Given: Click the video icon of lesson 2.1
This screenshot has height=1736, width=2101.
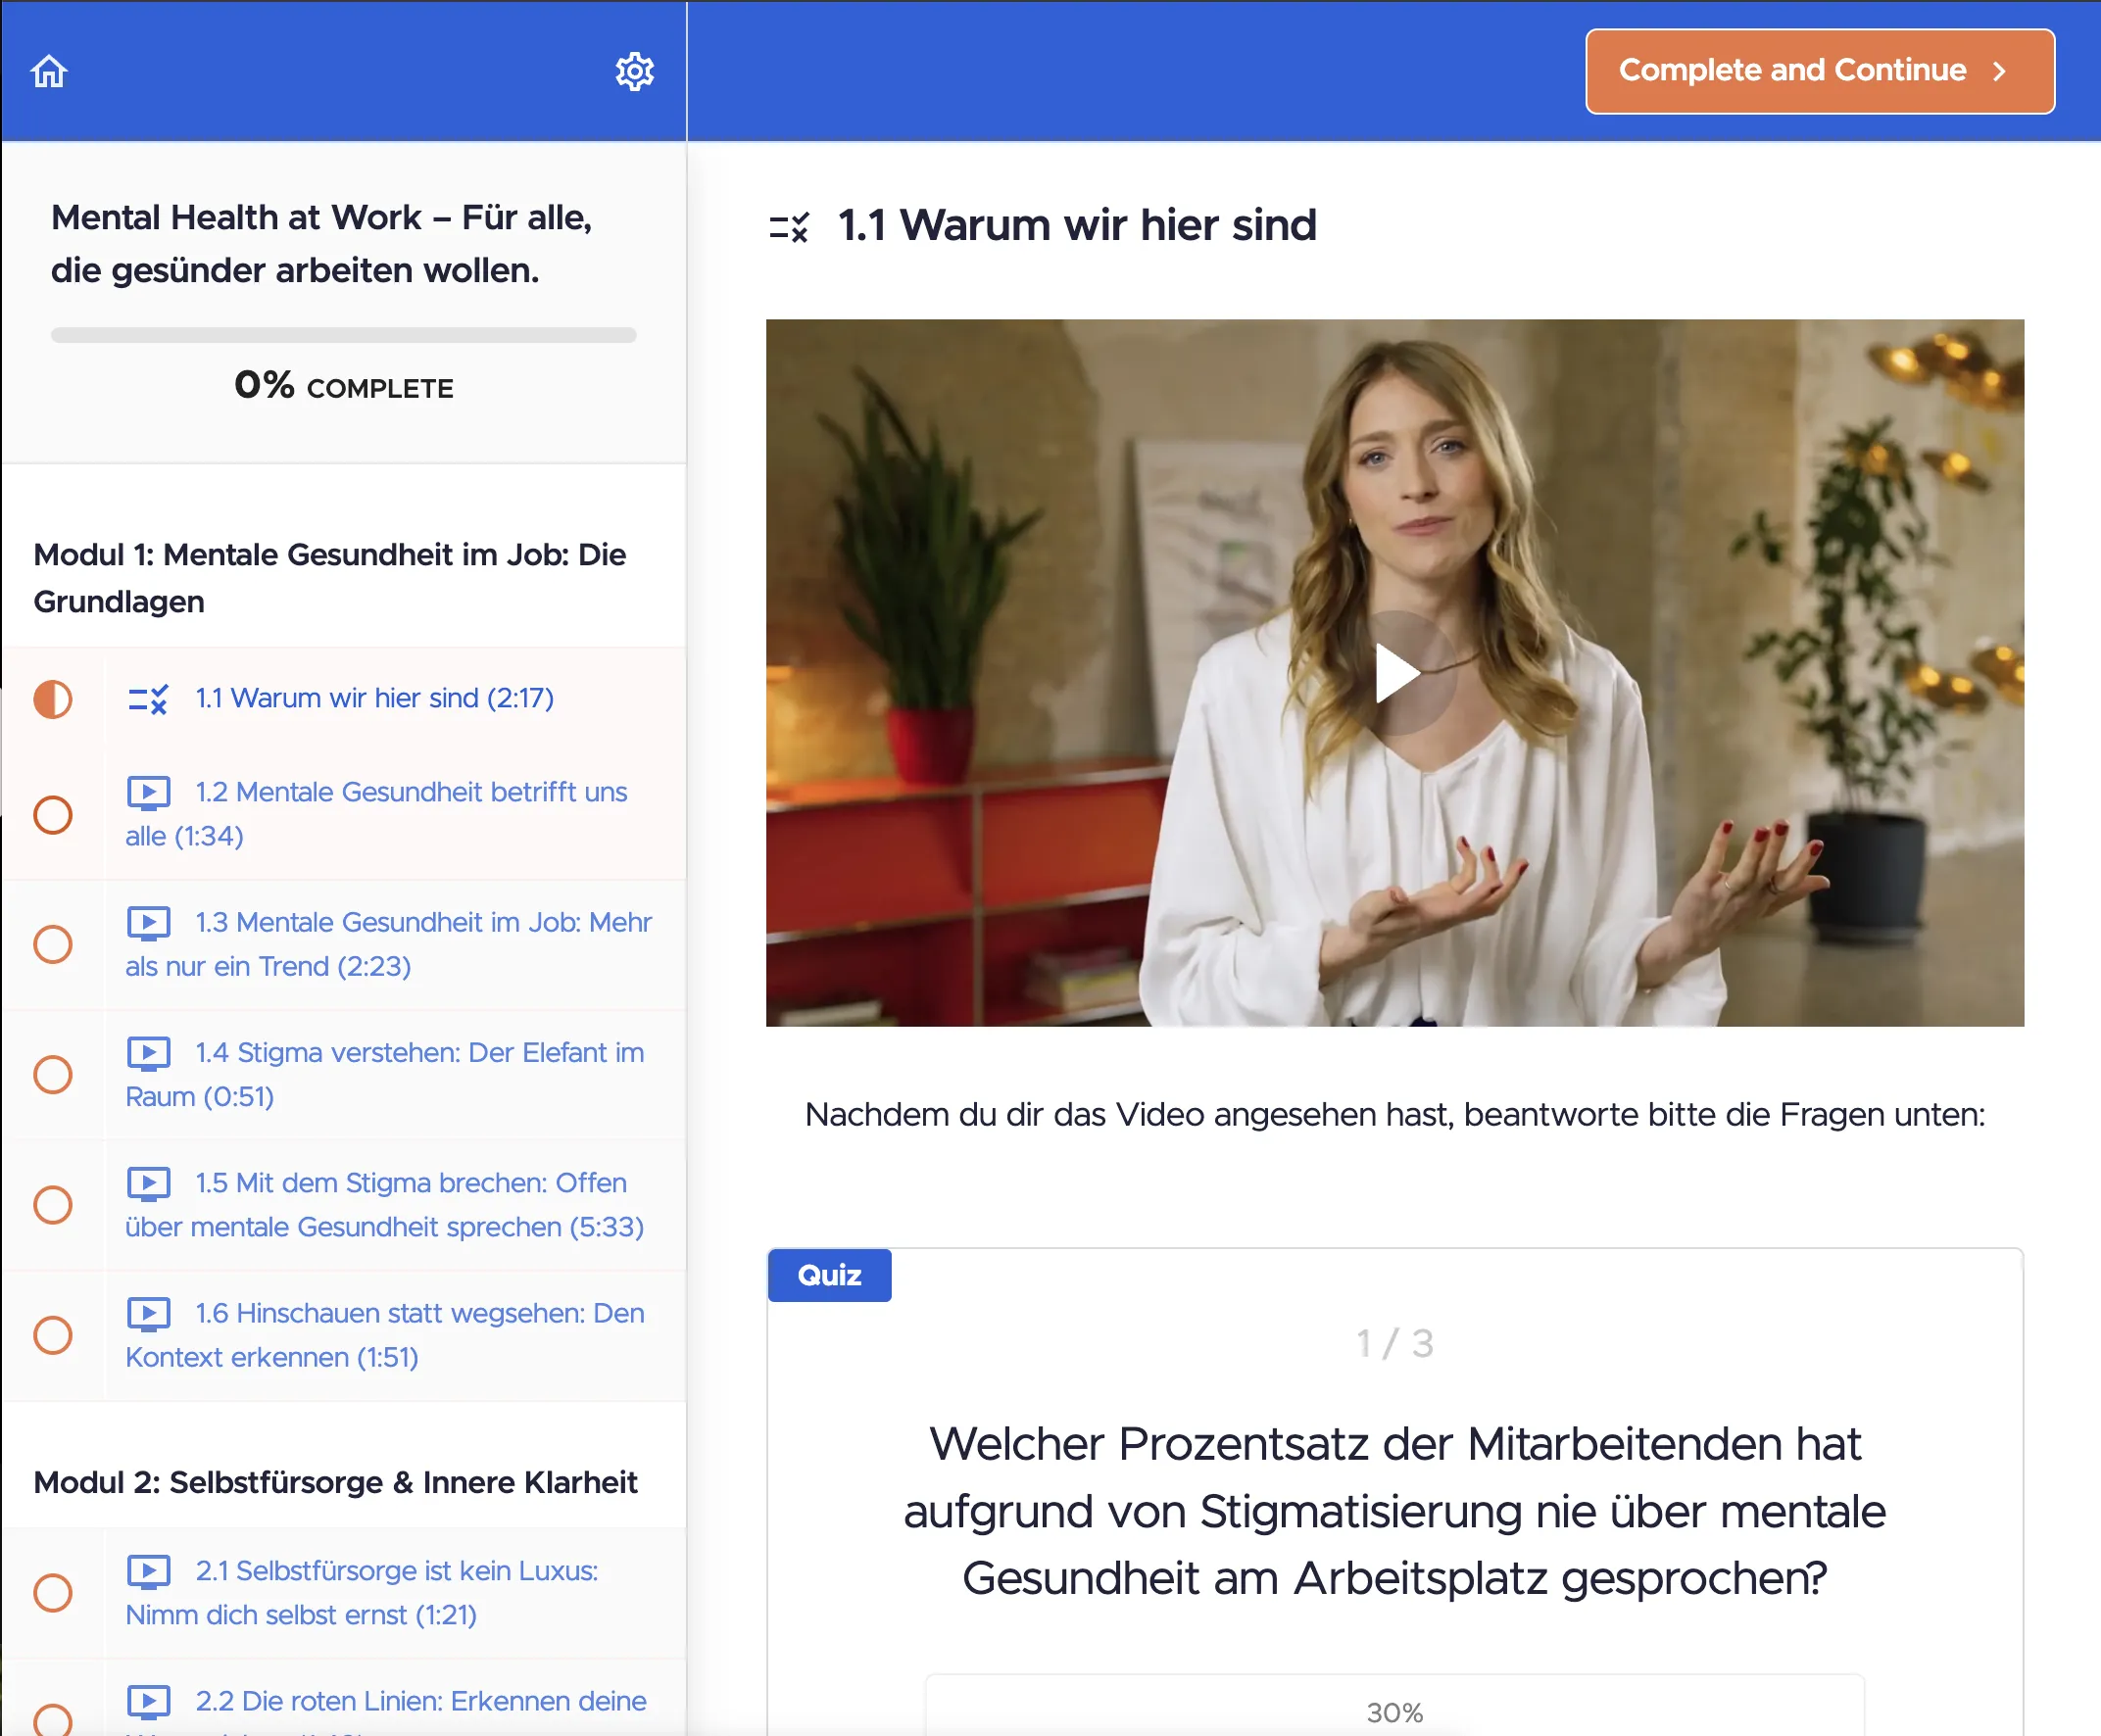Looking at the screenshot, I should (148, 1571).
